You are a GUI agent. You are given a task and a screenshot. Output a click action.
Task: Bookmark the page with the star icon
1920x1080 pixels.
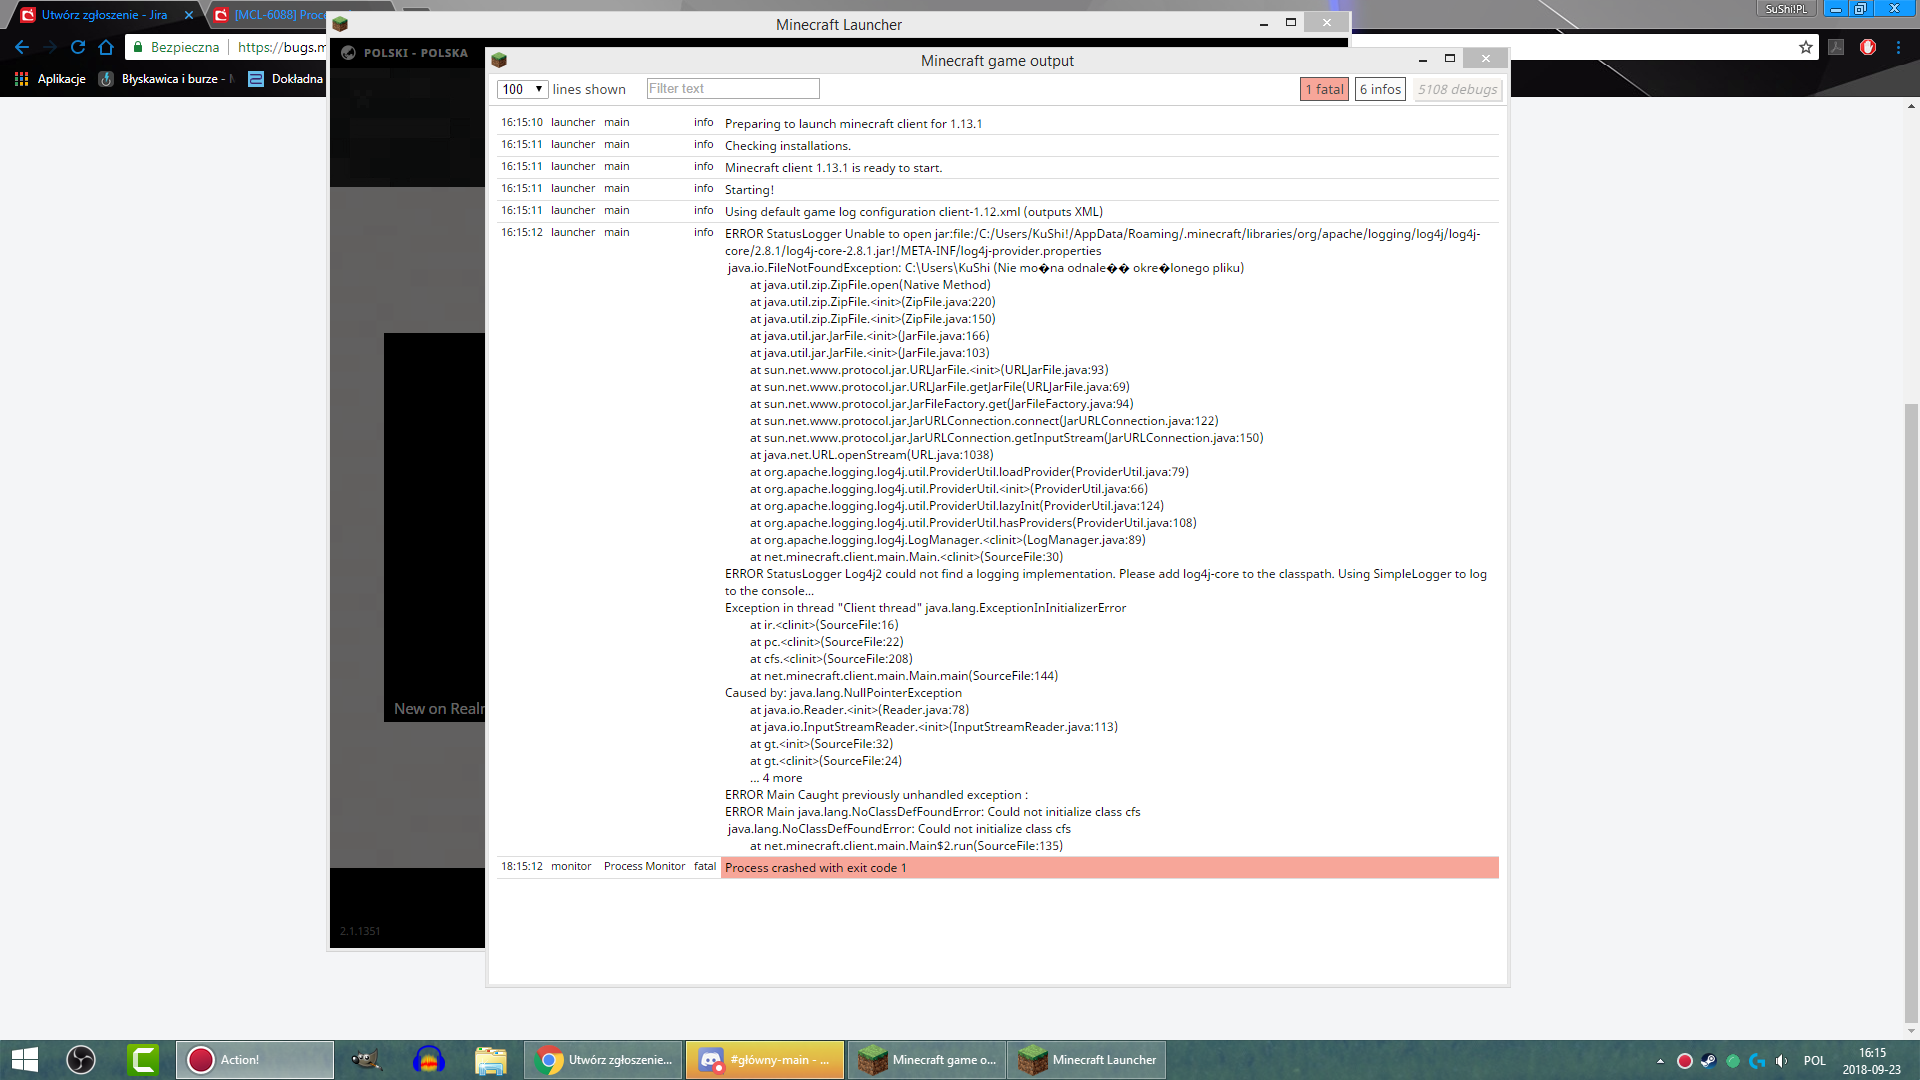point(1805,47)
